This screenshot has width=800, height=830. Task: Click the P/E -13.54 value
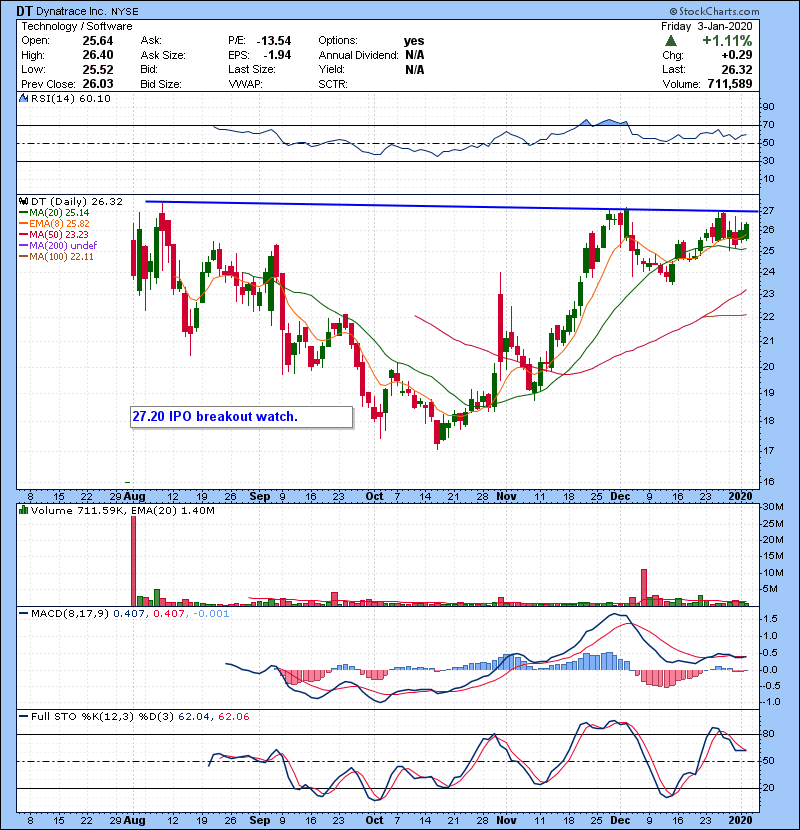tap(274, 41)
